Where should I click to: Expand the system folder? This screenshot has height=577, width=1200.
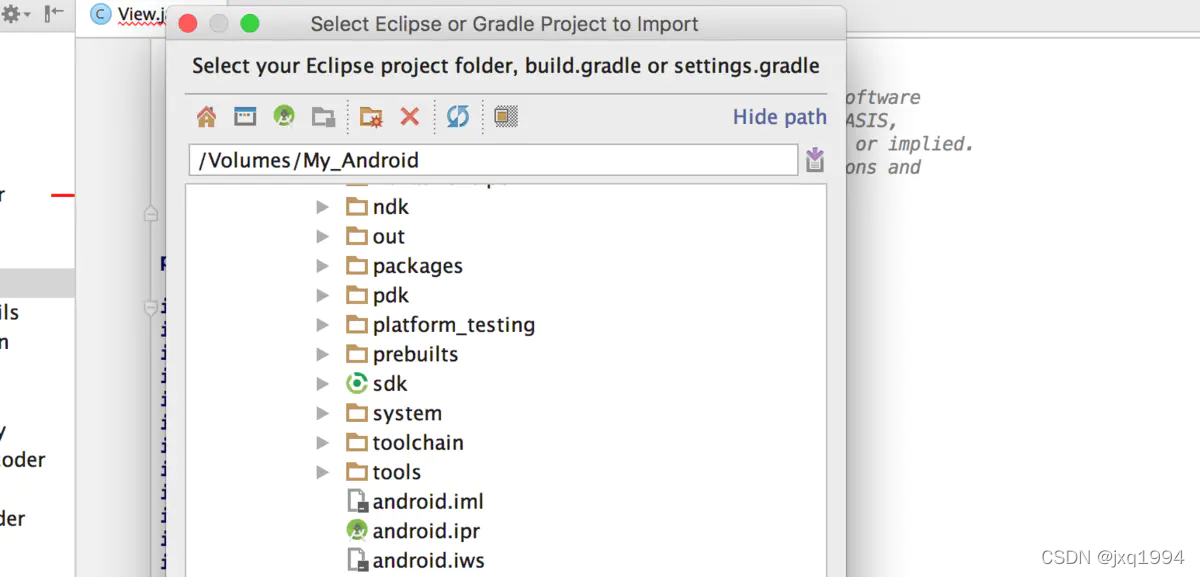(322, 413)
